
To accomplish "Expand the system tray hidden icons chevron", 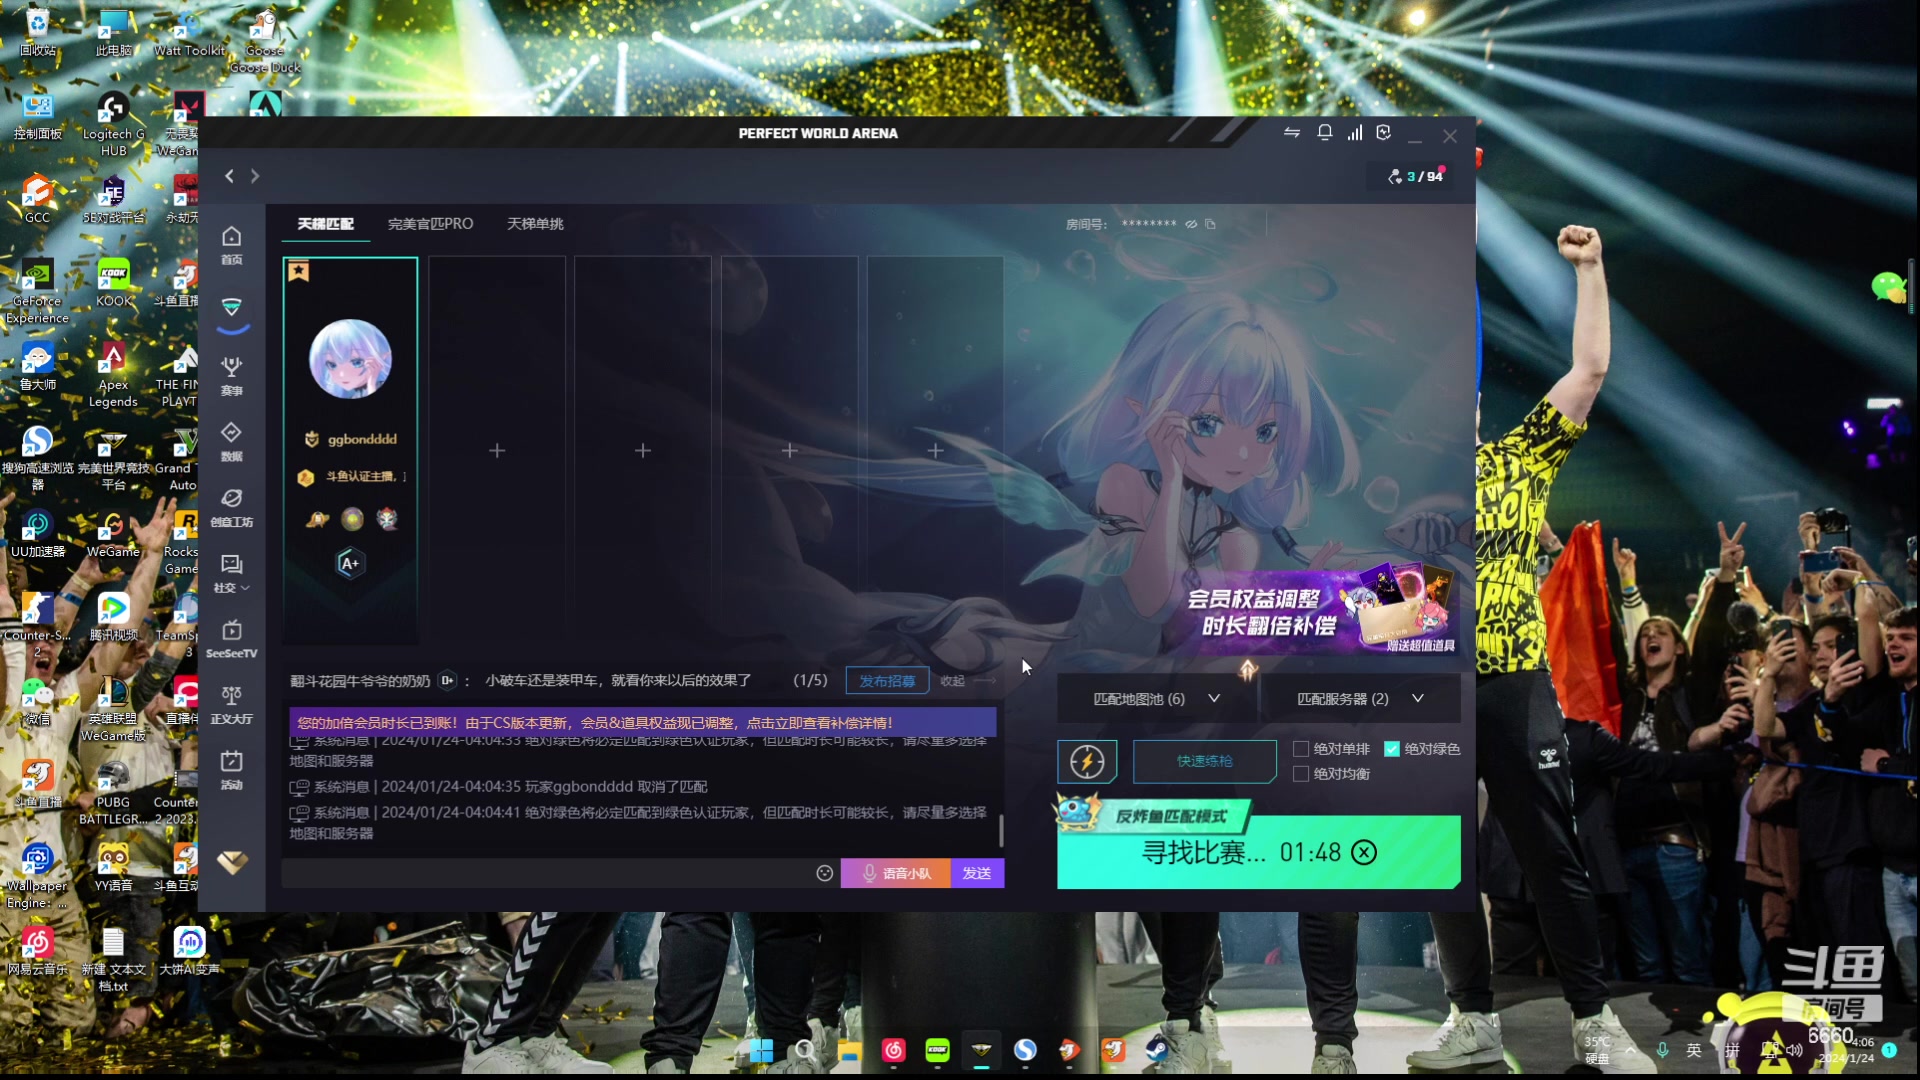I will pos(1631,1050).
